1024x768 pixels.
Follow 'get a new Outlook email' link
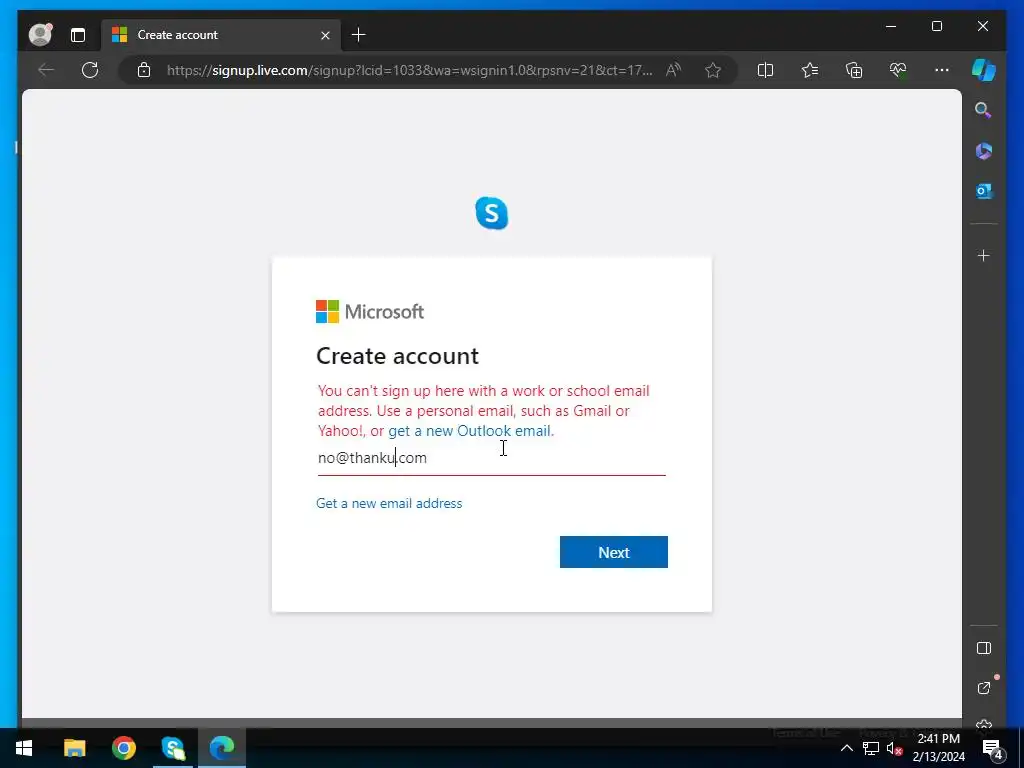click(470, 431)
